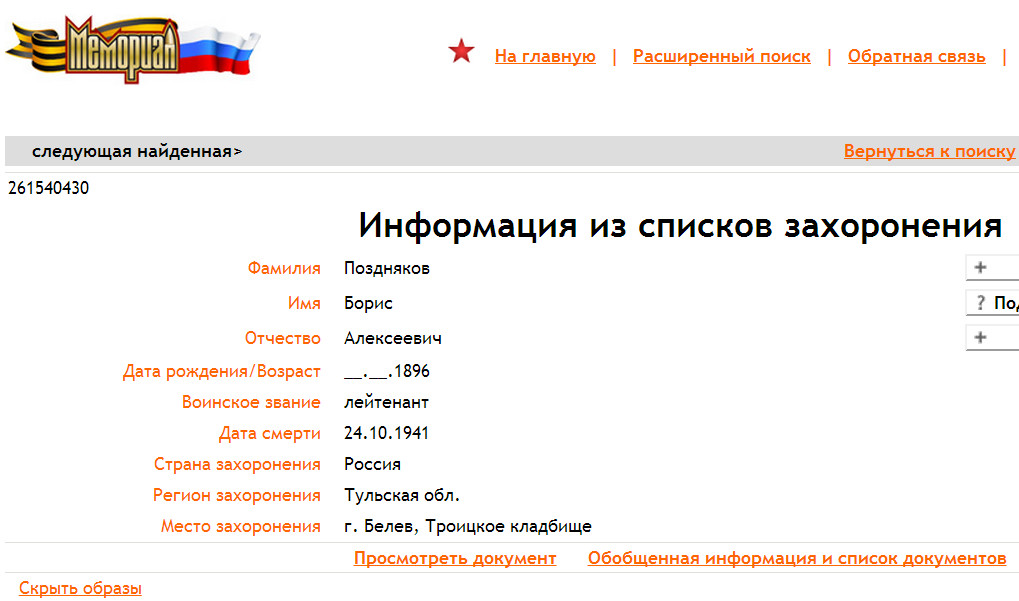Open Обобщенная информация и список документов
The height and width of the screenshot is (601, 1019).
point(796,558)
